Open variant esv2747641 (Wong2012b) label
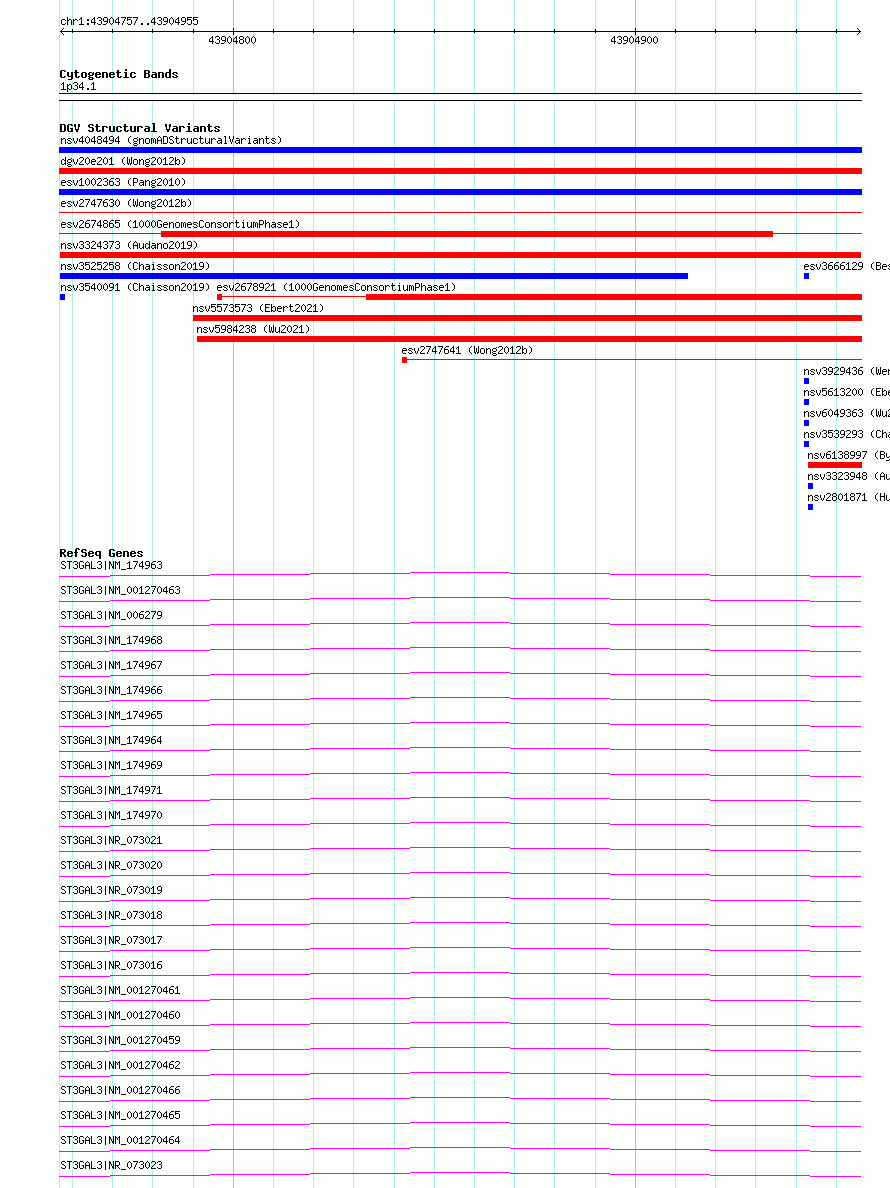 click(467, 350)
